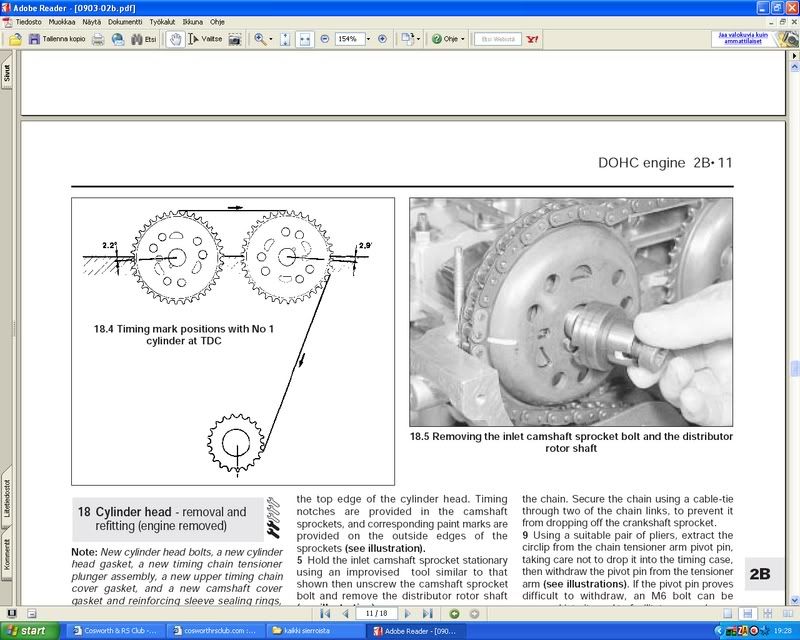The height and width of the screenshot is (640, 800).
Task: Switch to continuous page layout
Action: pyautogui.click(x=747, y=613)
